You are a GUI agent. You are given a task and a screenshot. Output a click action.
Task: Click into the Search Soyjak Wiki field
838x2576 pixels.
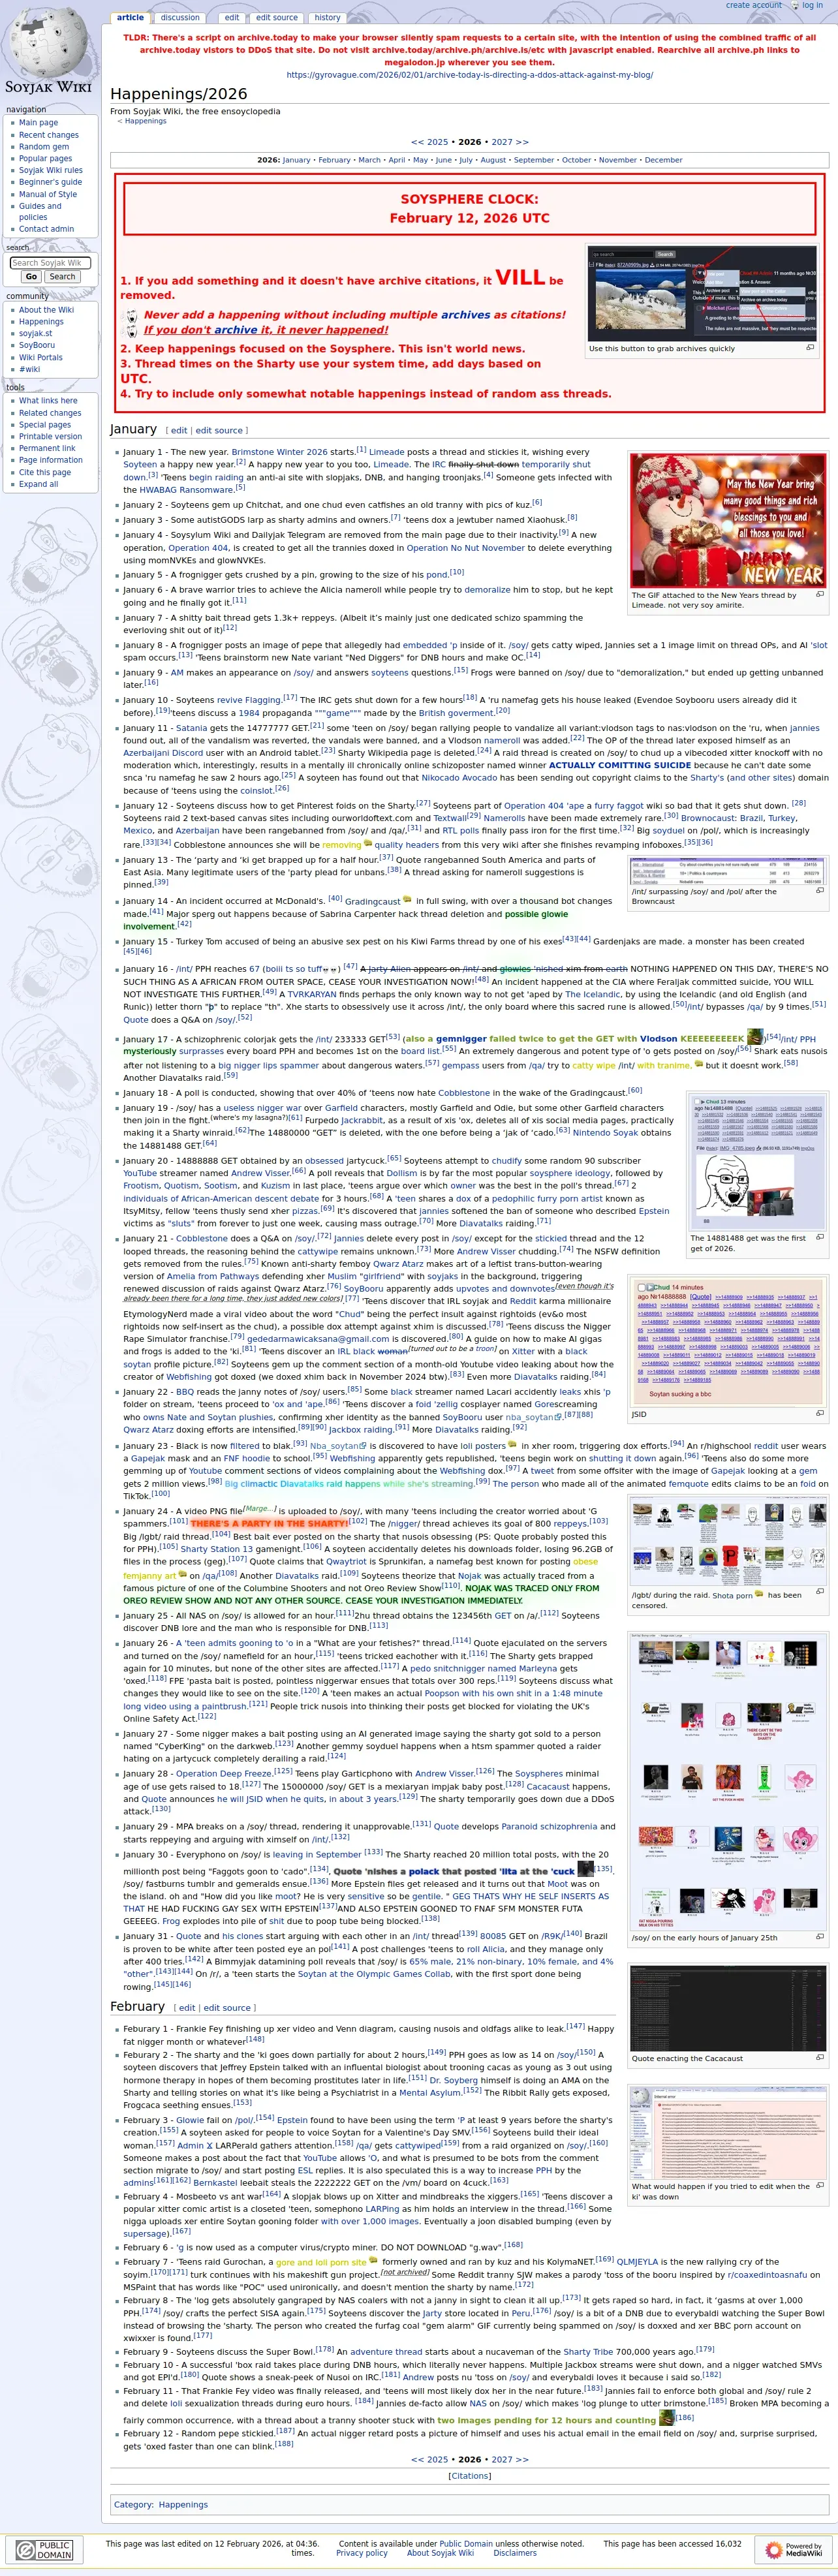(50, 263)
